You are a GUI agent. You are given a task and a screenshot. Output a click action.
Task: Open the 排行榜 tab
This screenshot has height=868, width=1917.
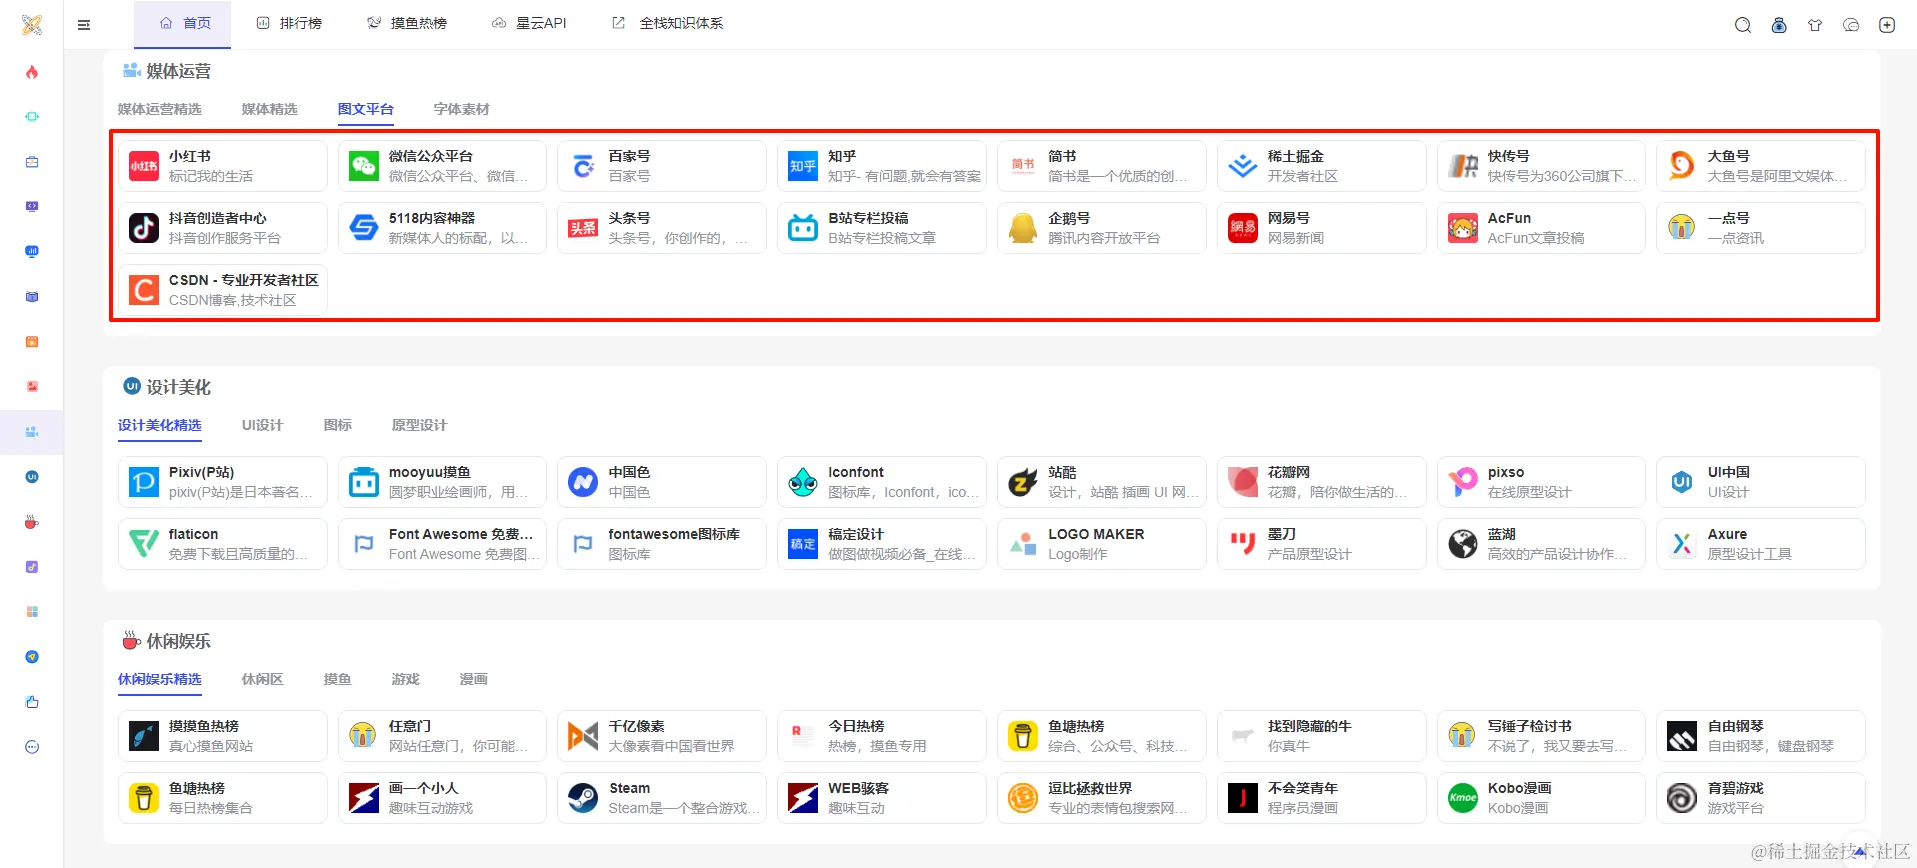288,24
